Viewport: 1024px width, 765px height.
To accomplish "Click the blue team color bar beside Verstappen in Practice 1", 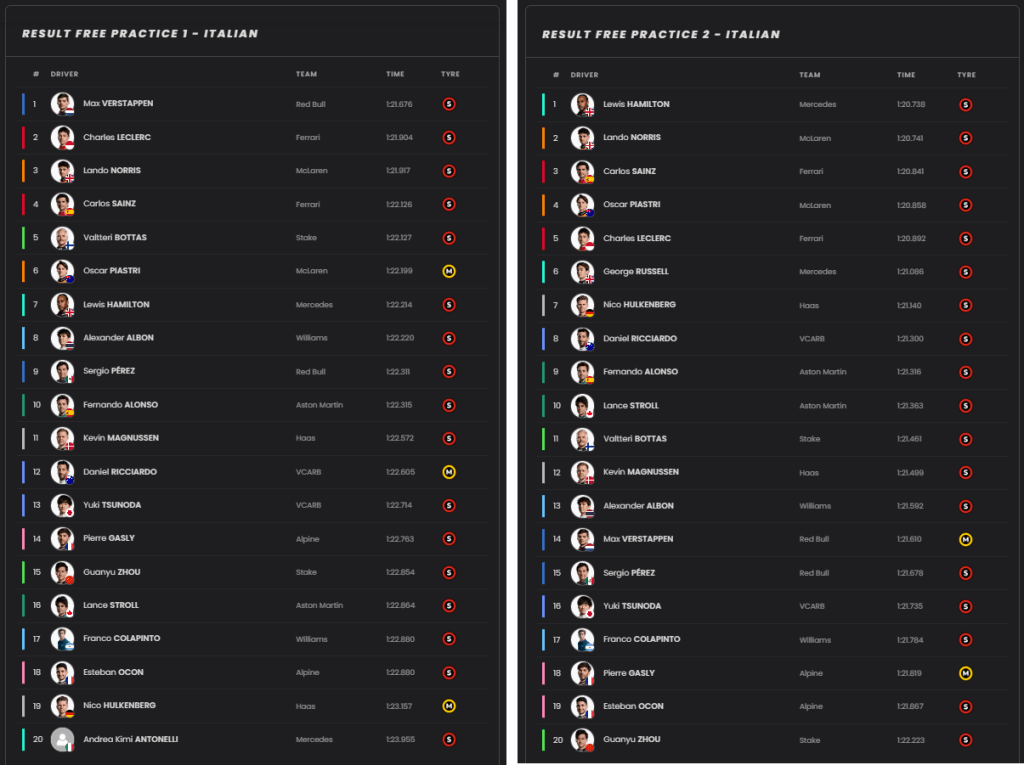I will coord(23,104).
